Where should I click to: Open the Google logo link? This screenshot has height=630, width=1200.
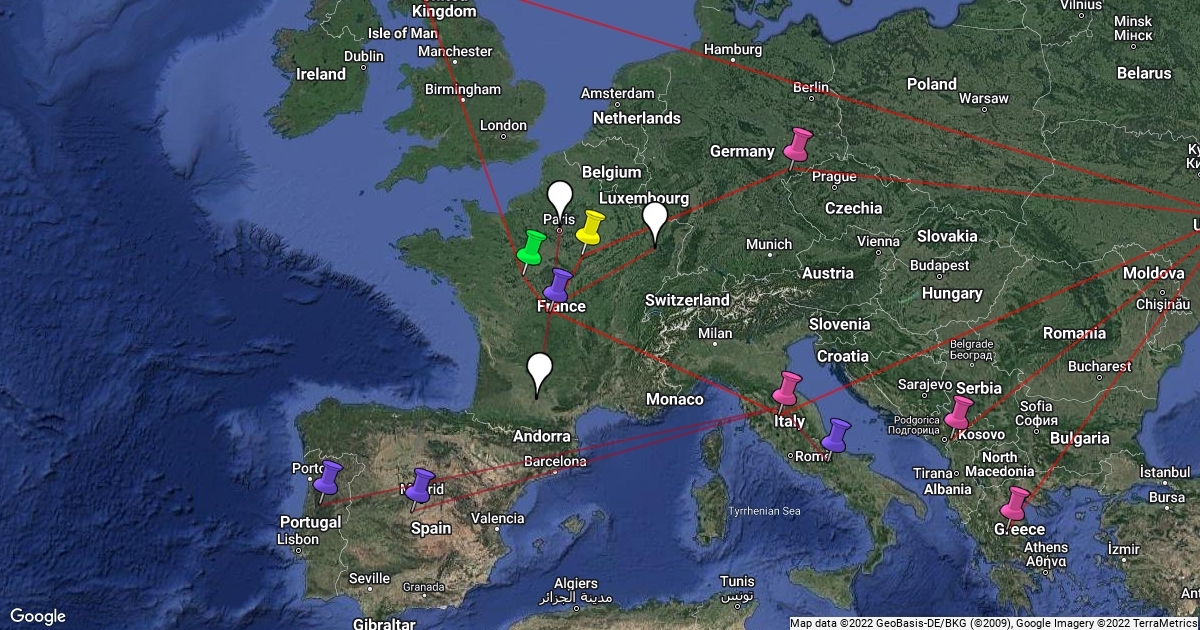(38, 616)
